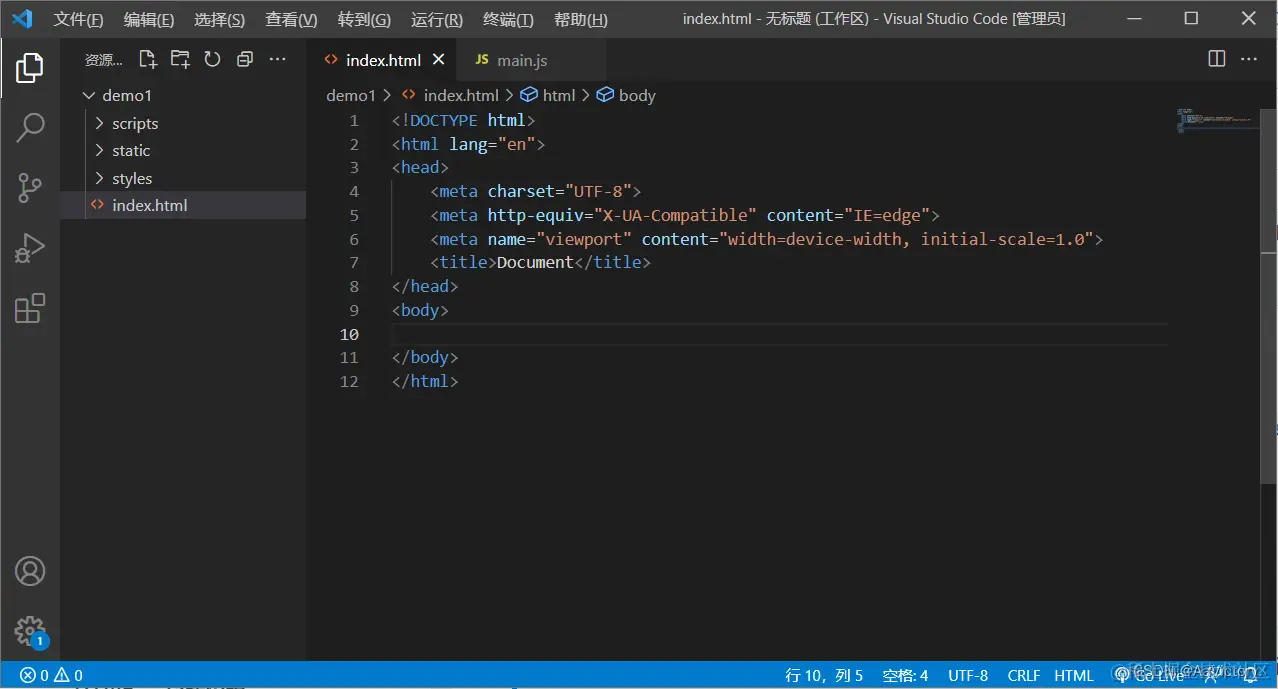Screen dimensions: 1278x689
Task: Open the Search view in activity bar
Action: coord(30,127)
